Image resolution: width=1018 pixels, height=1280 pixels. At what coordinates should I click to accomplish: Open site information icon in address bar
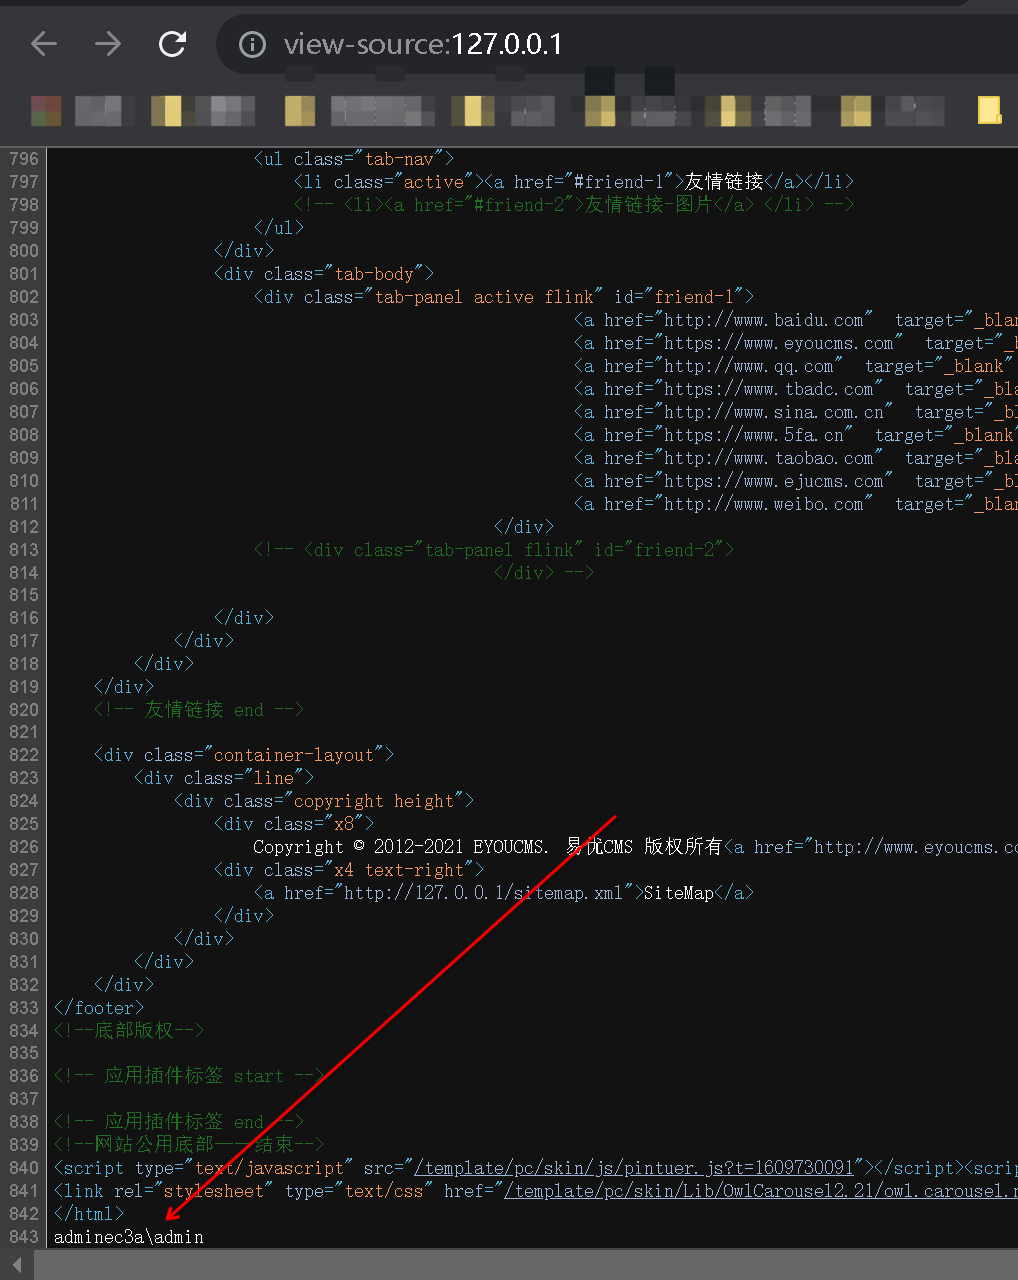253,45
